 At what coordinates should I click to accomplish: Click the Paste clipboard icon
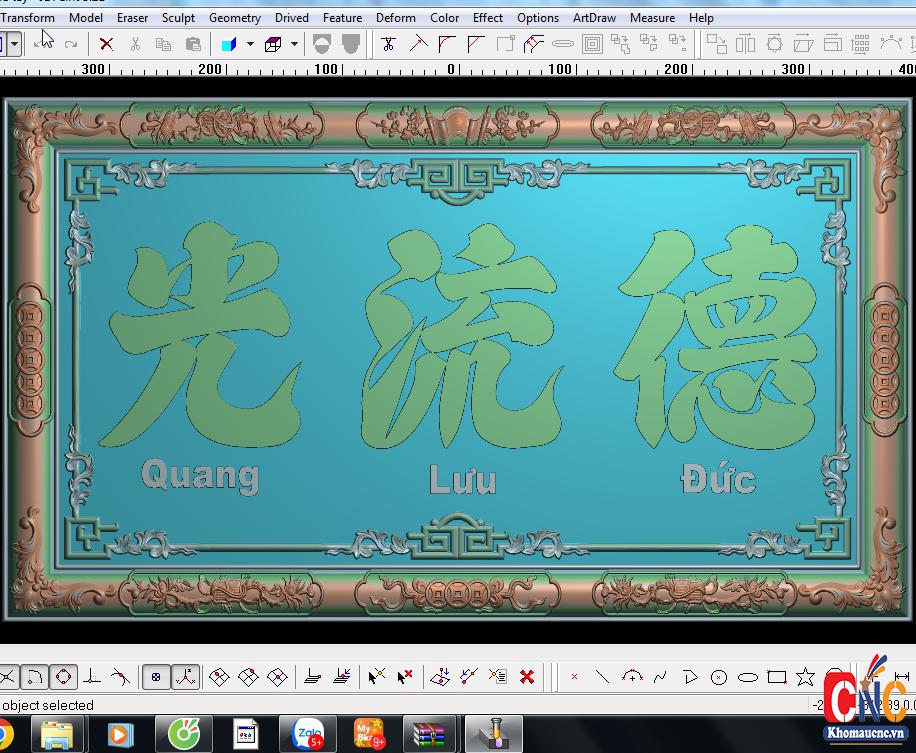[x=193, y=44]
